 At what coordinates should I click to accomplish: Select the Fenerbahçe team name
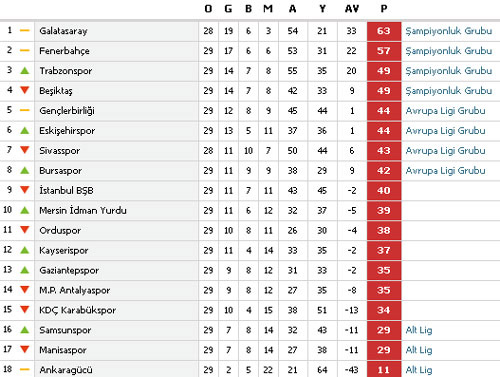[x=64, y=51]
